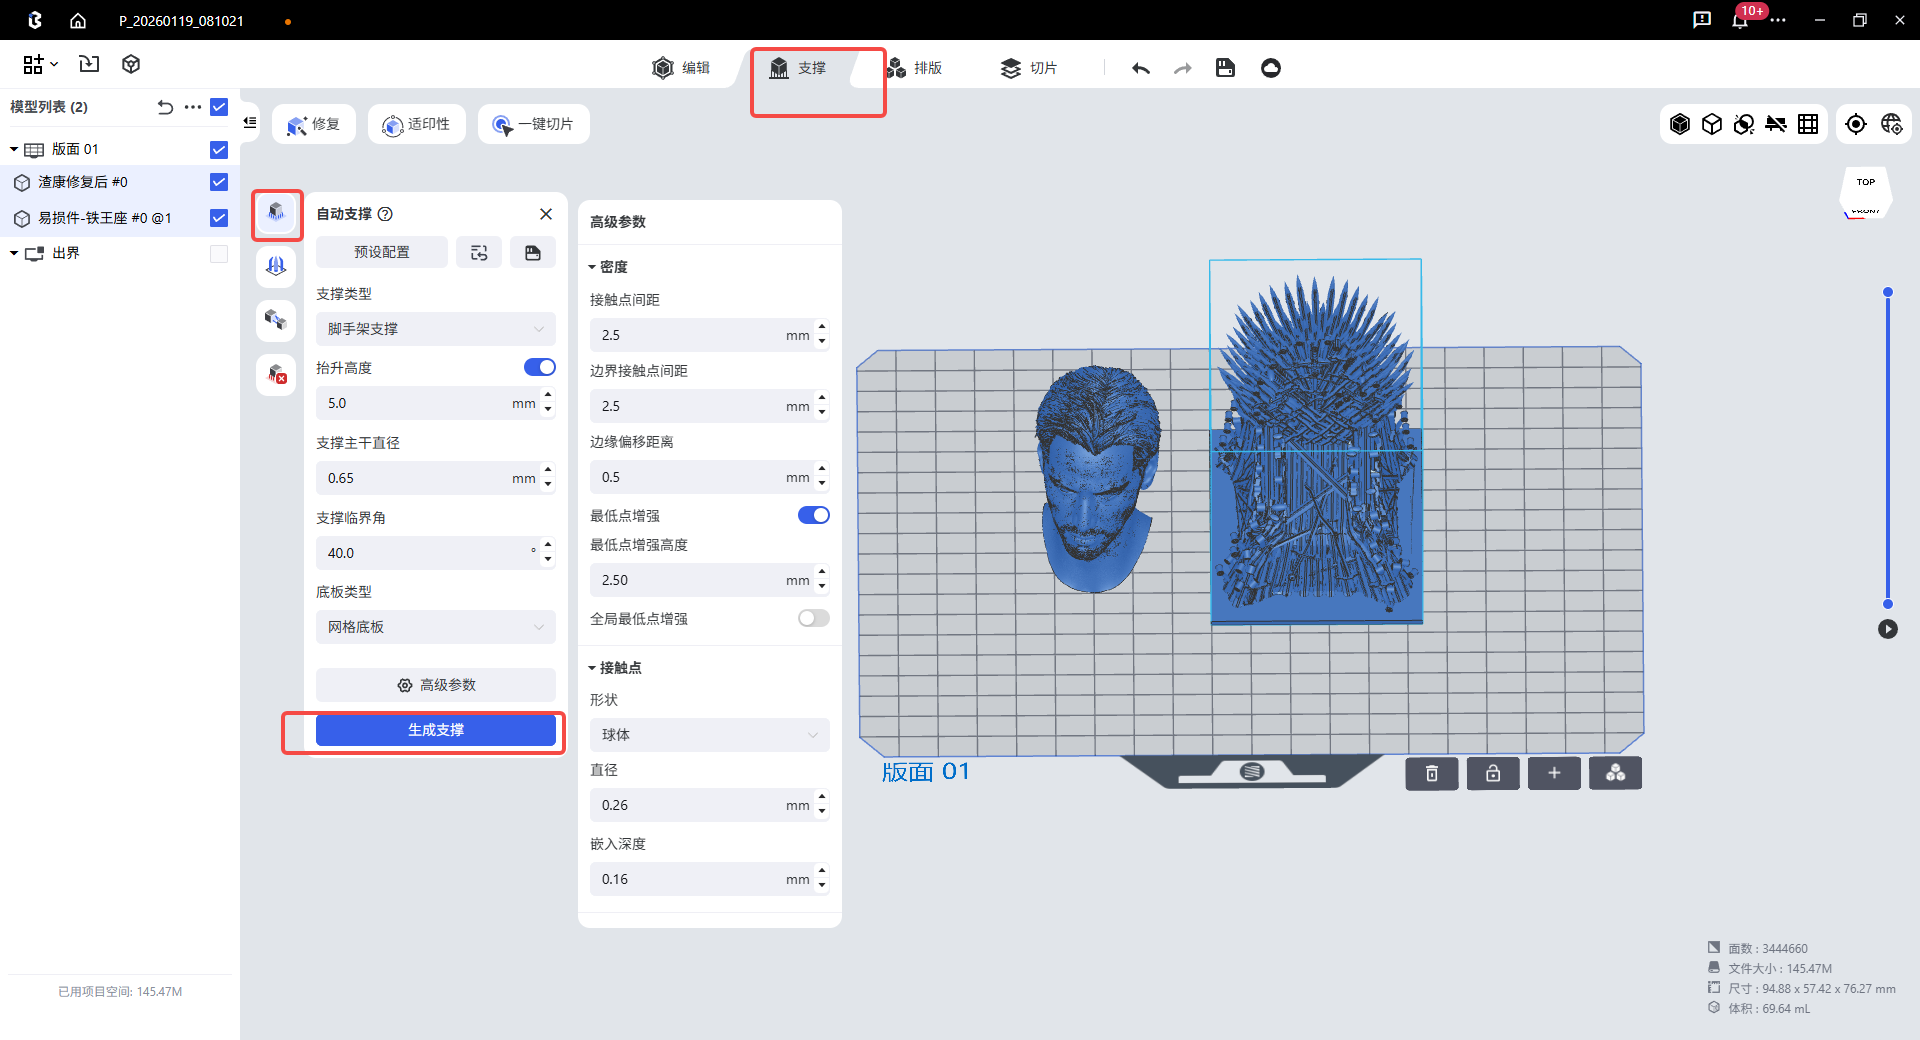The image size is (1920, 1040).
Task: Click the 3D box icon next to import
Action: [x=131, y=64]
